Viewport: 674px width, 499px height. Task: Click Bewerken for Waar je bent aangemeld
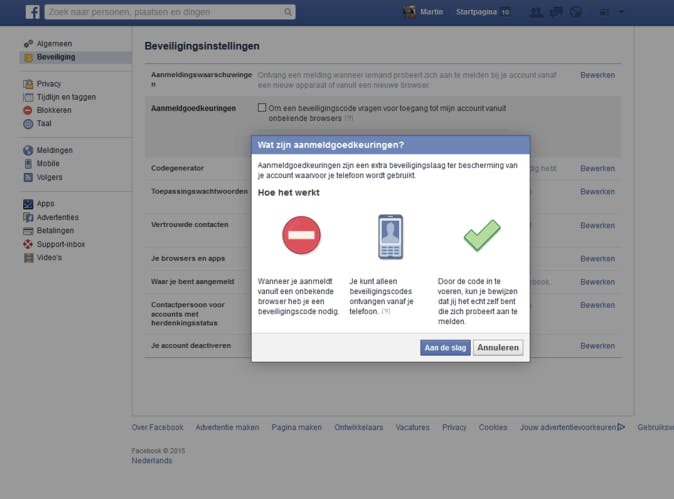[597, 282]
